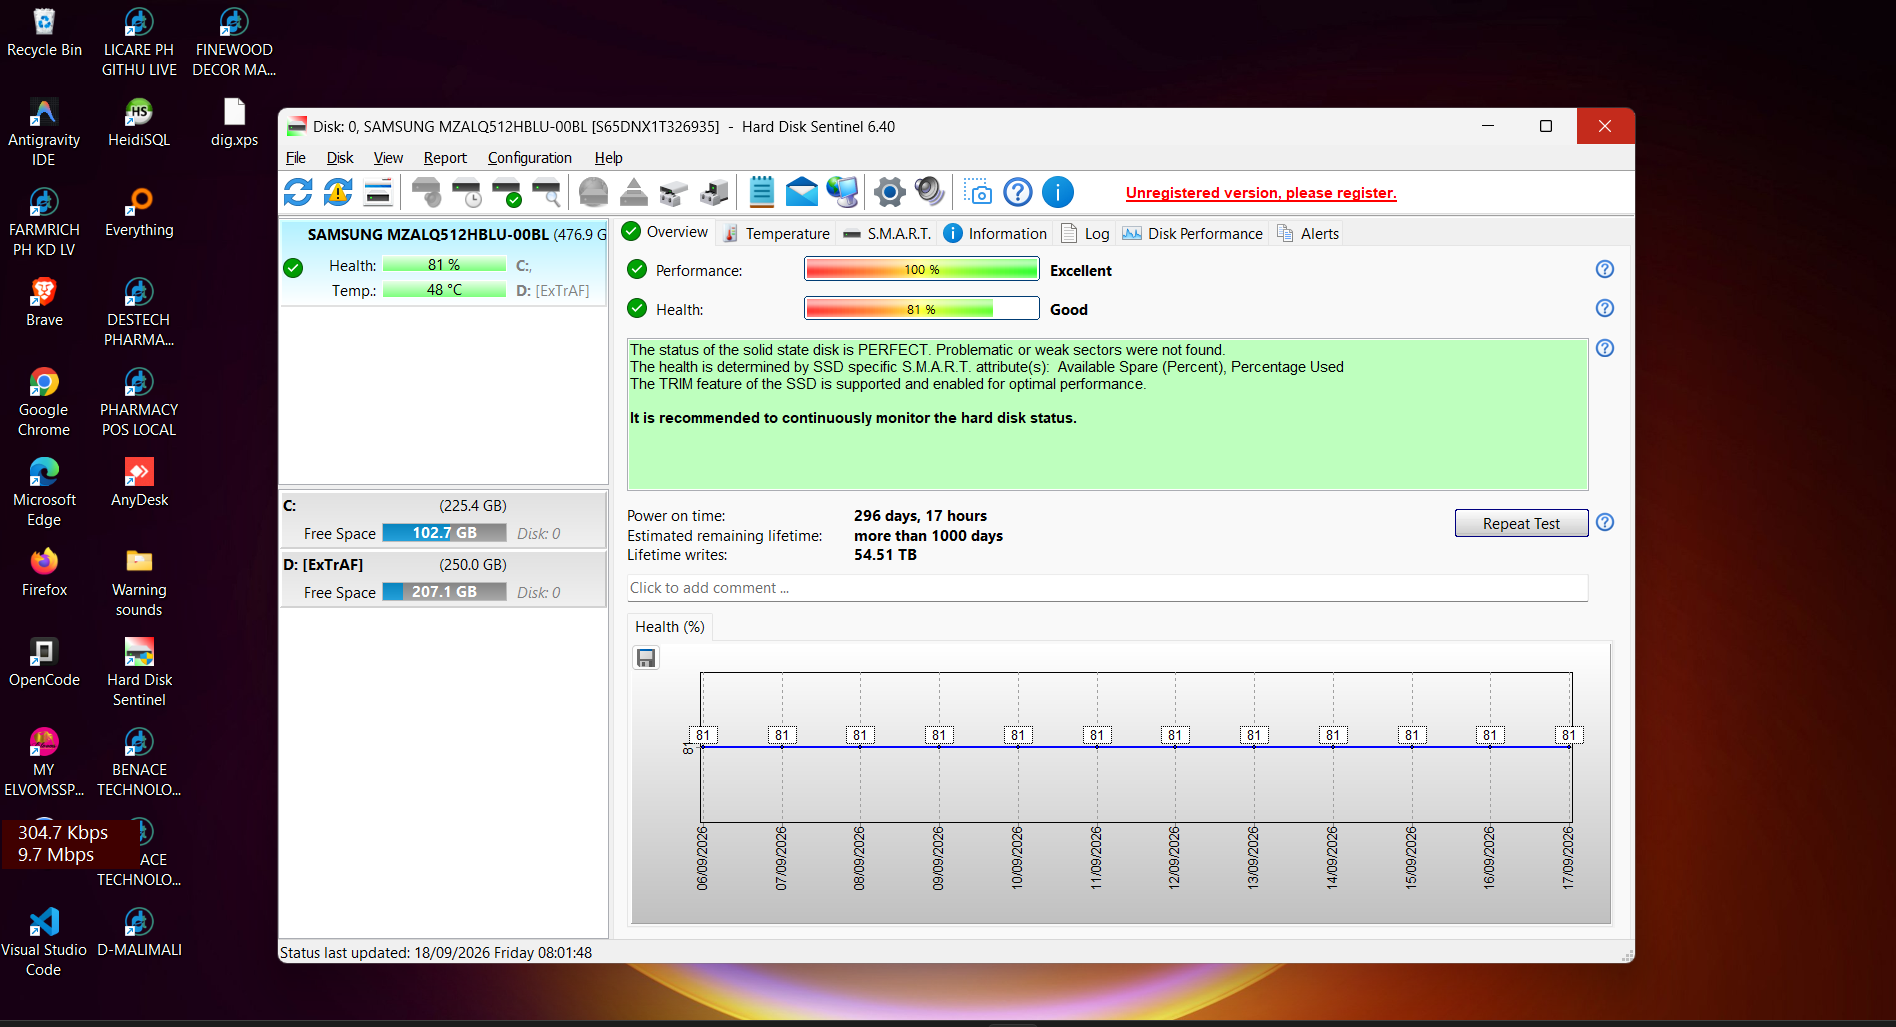Viewport: 1896px width, 1027px height.
Task: Click the save icon above Health graph
Action: tap(646, 658)
